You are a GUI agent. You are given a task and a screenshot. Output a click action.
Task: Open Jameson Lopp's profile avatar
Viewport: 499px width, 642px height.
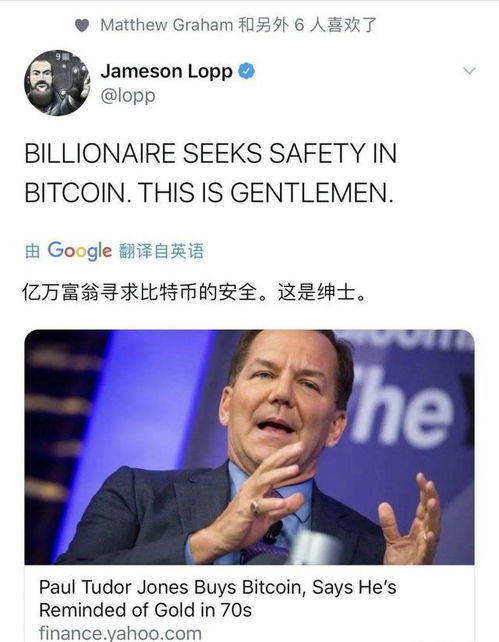point(57,83)
